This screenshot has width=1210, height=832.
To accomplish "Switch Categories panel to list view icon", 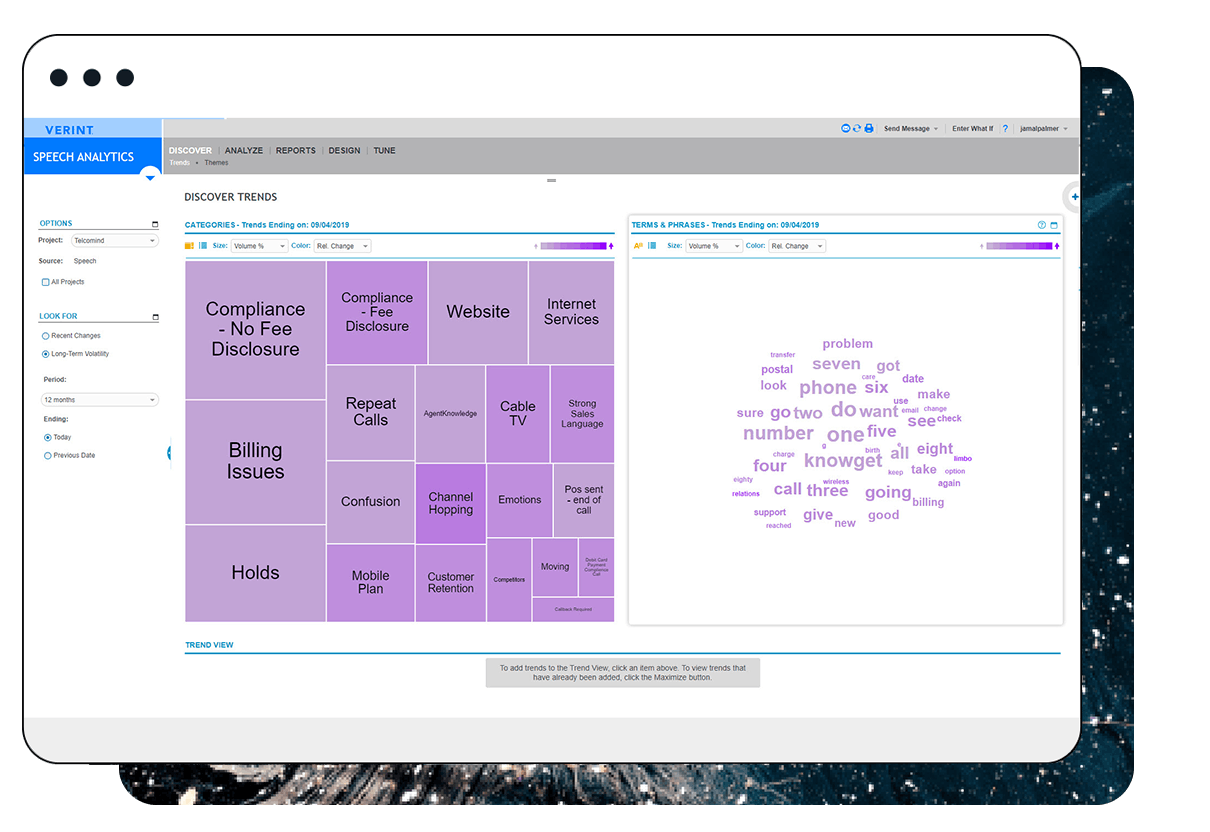I will click(203, 246).
